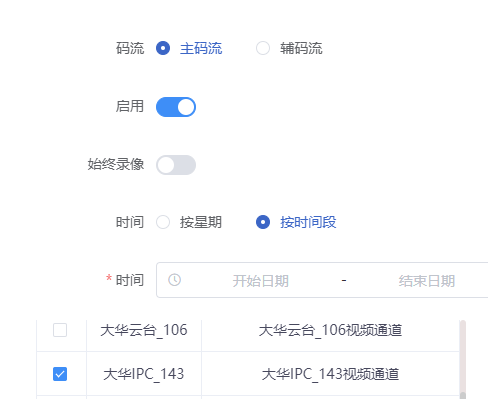
Task: Select the 主码流 radio button circle
Action: (x=163, y=48)
